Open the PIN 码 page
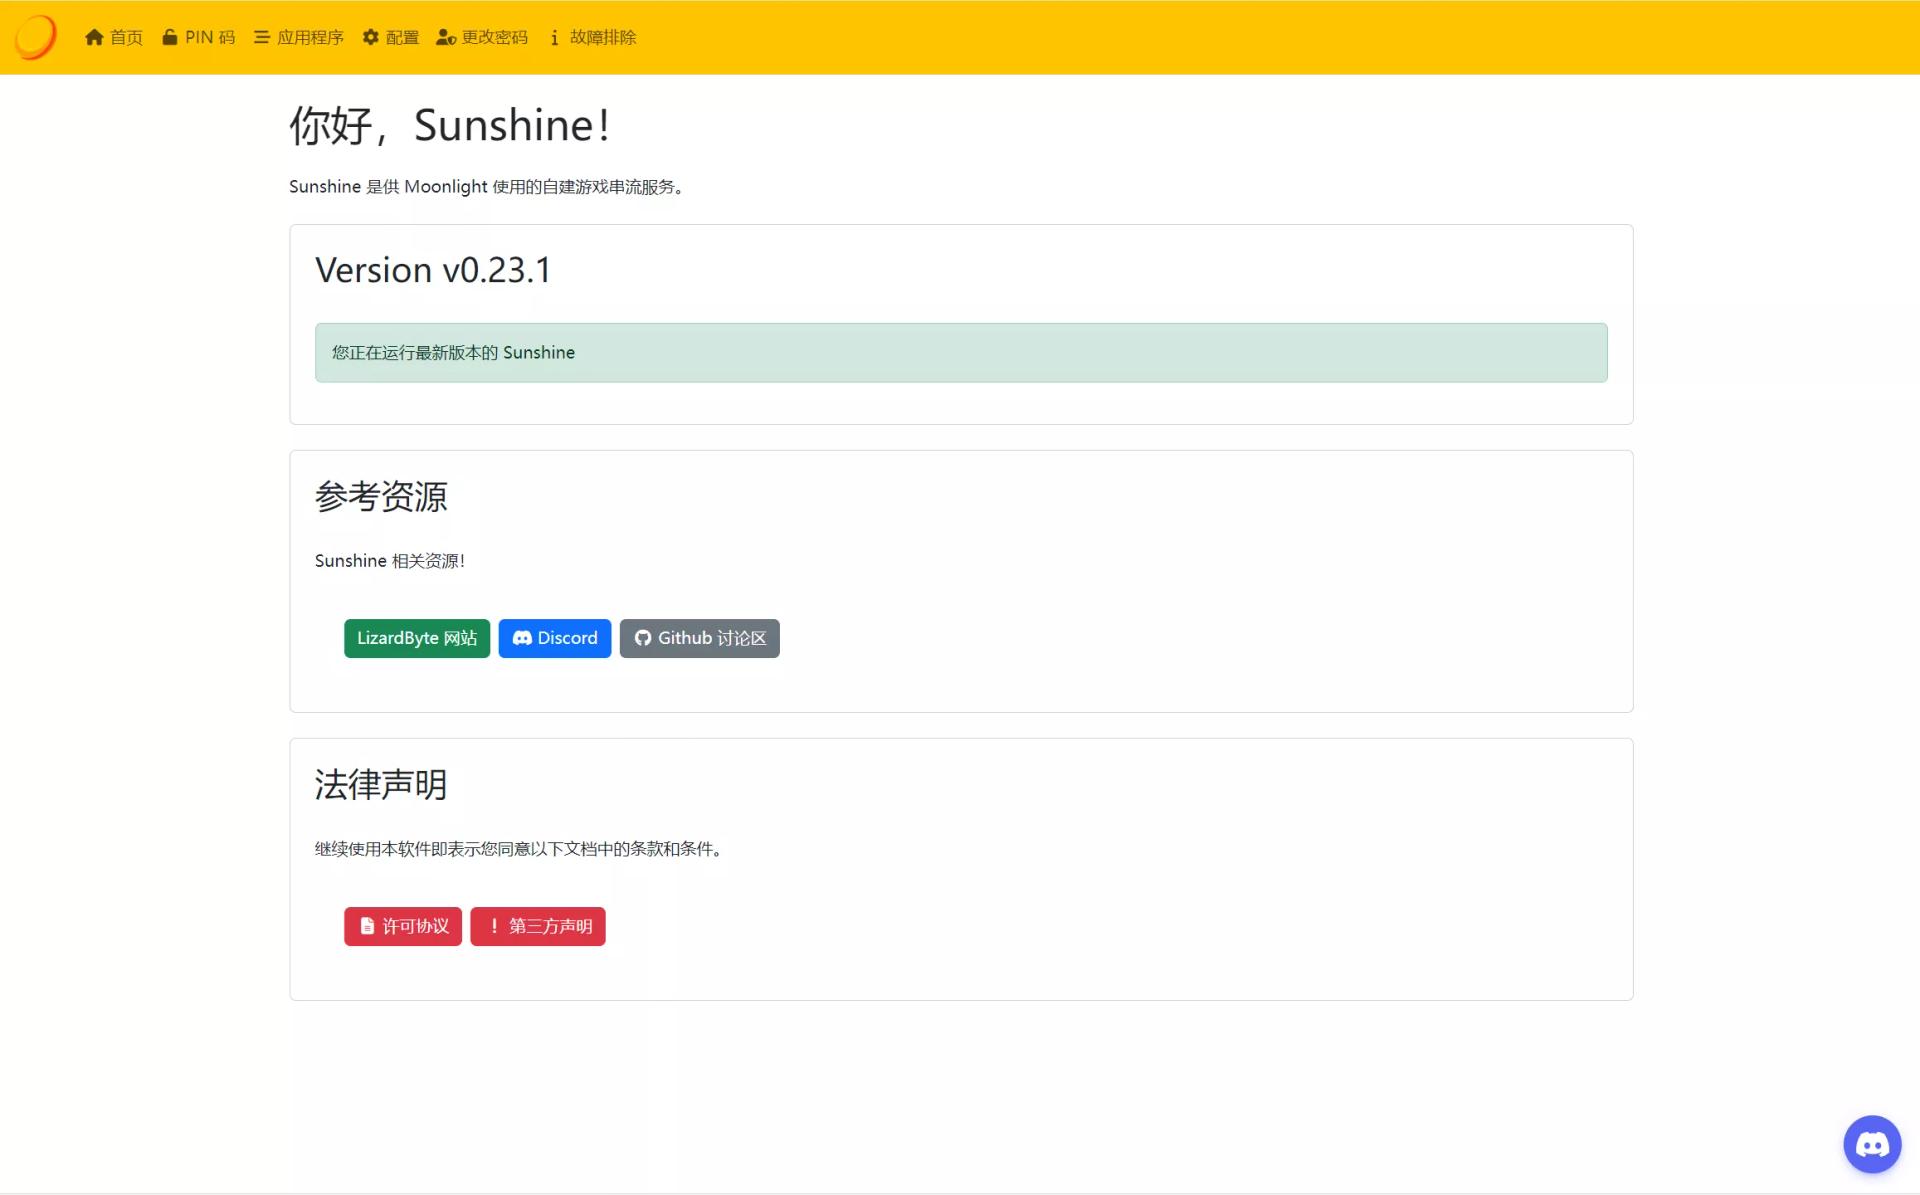1920x1195 pixels. [198, 37]
